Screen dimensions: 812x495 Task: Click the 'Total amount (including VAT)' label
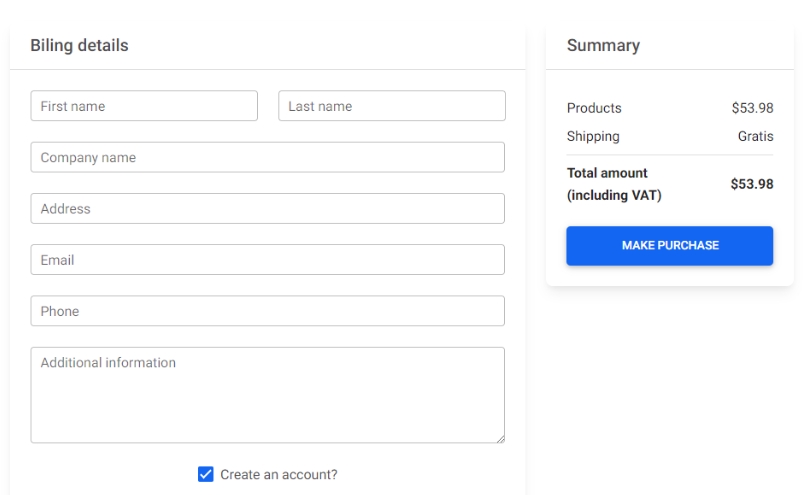tap(613, 184)
